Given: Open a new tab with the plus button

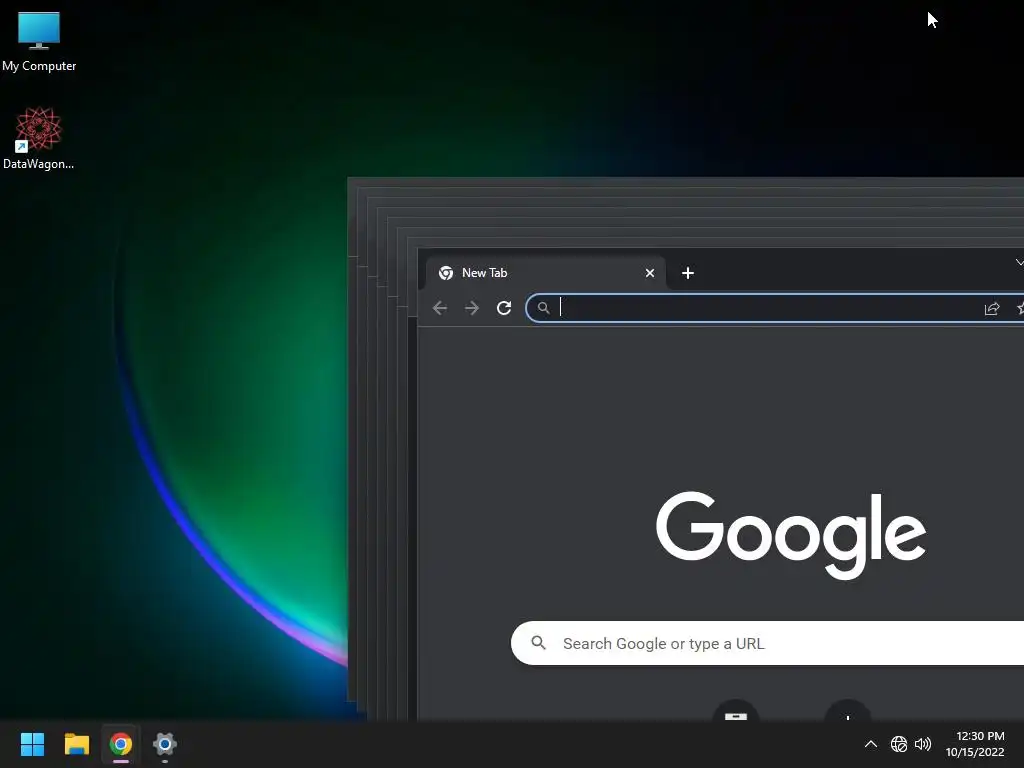Looking at the screenshot, I should click(x=688, y=273).
